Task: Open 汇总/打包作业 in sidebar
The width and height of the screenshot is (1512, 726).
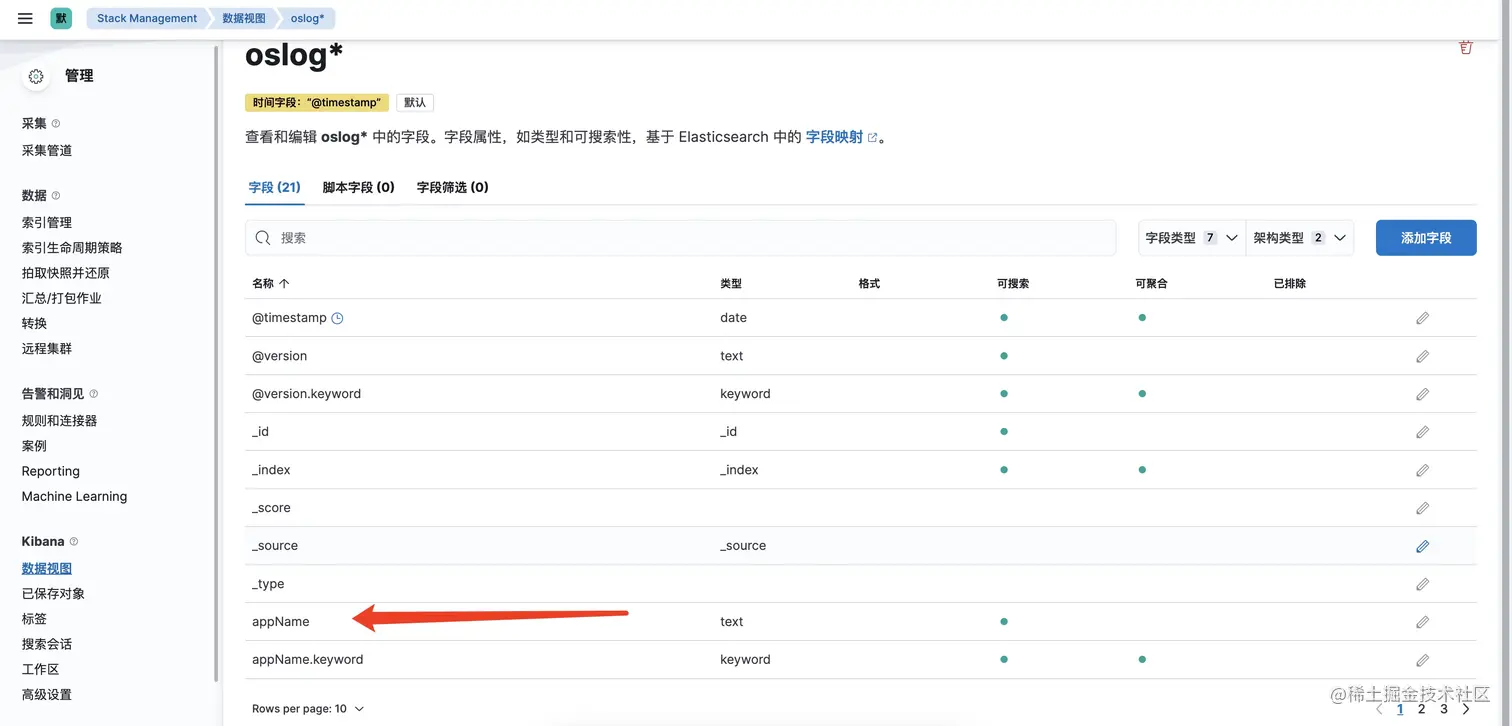Action: coord(62,298)
